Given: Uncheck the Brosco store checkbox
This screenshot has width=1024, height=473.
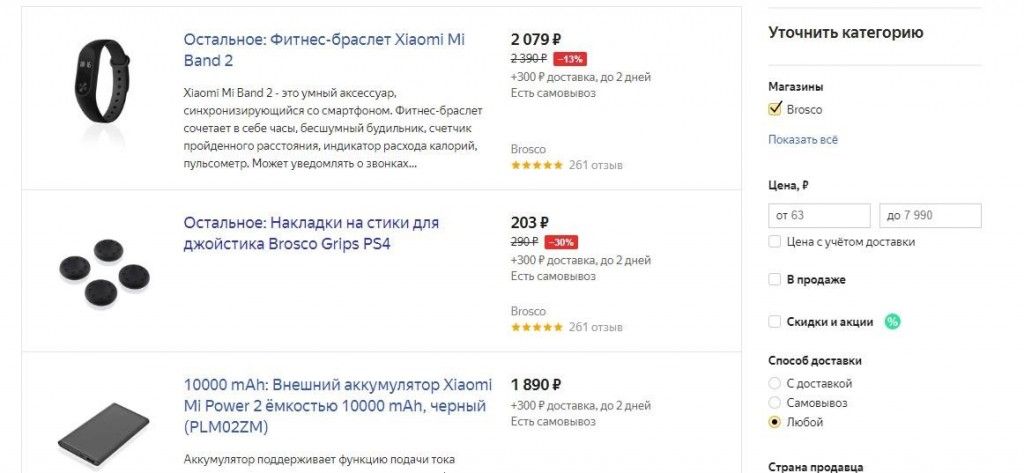Looking at the screenshot, I should click(x=775, y=109).
